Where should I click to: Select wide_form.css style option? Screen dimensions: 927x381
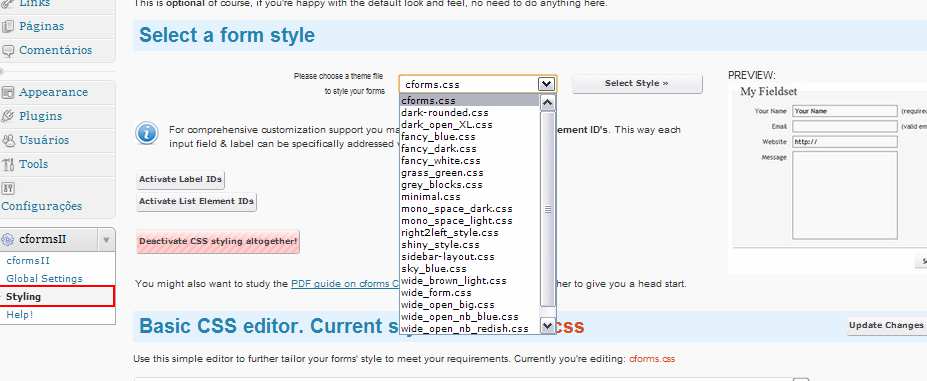pos(470,293)
